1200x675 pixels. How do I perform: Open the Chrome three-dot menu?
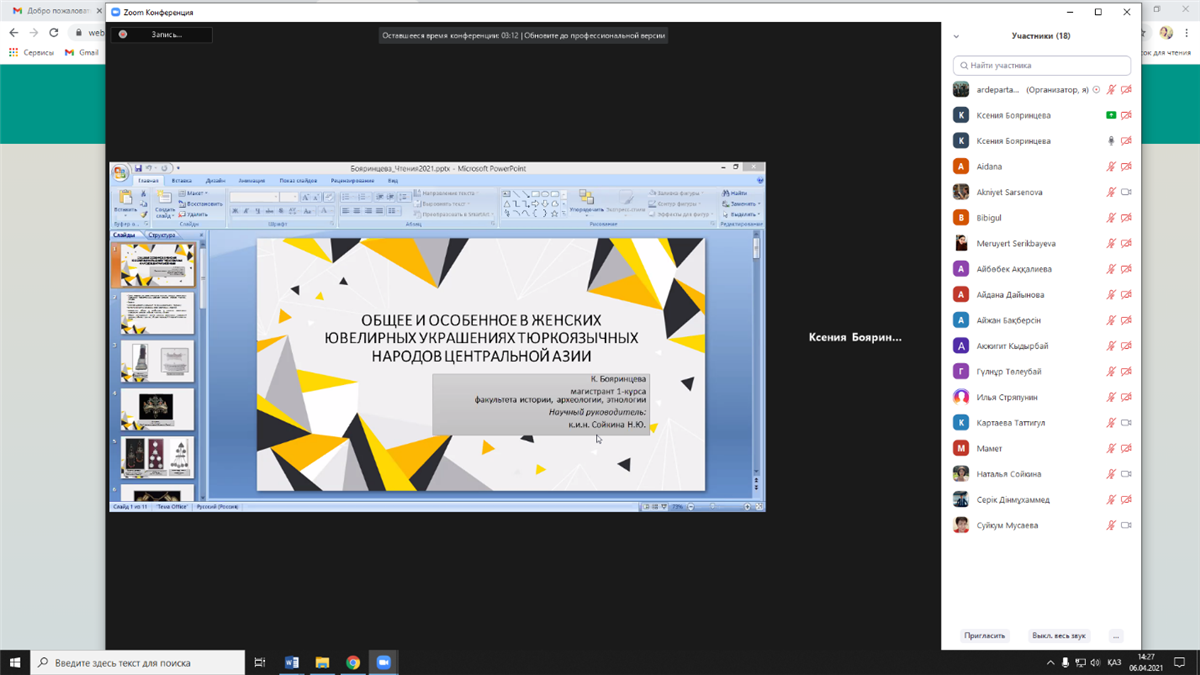[1187, 33]
